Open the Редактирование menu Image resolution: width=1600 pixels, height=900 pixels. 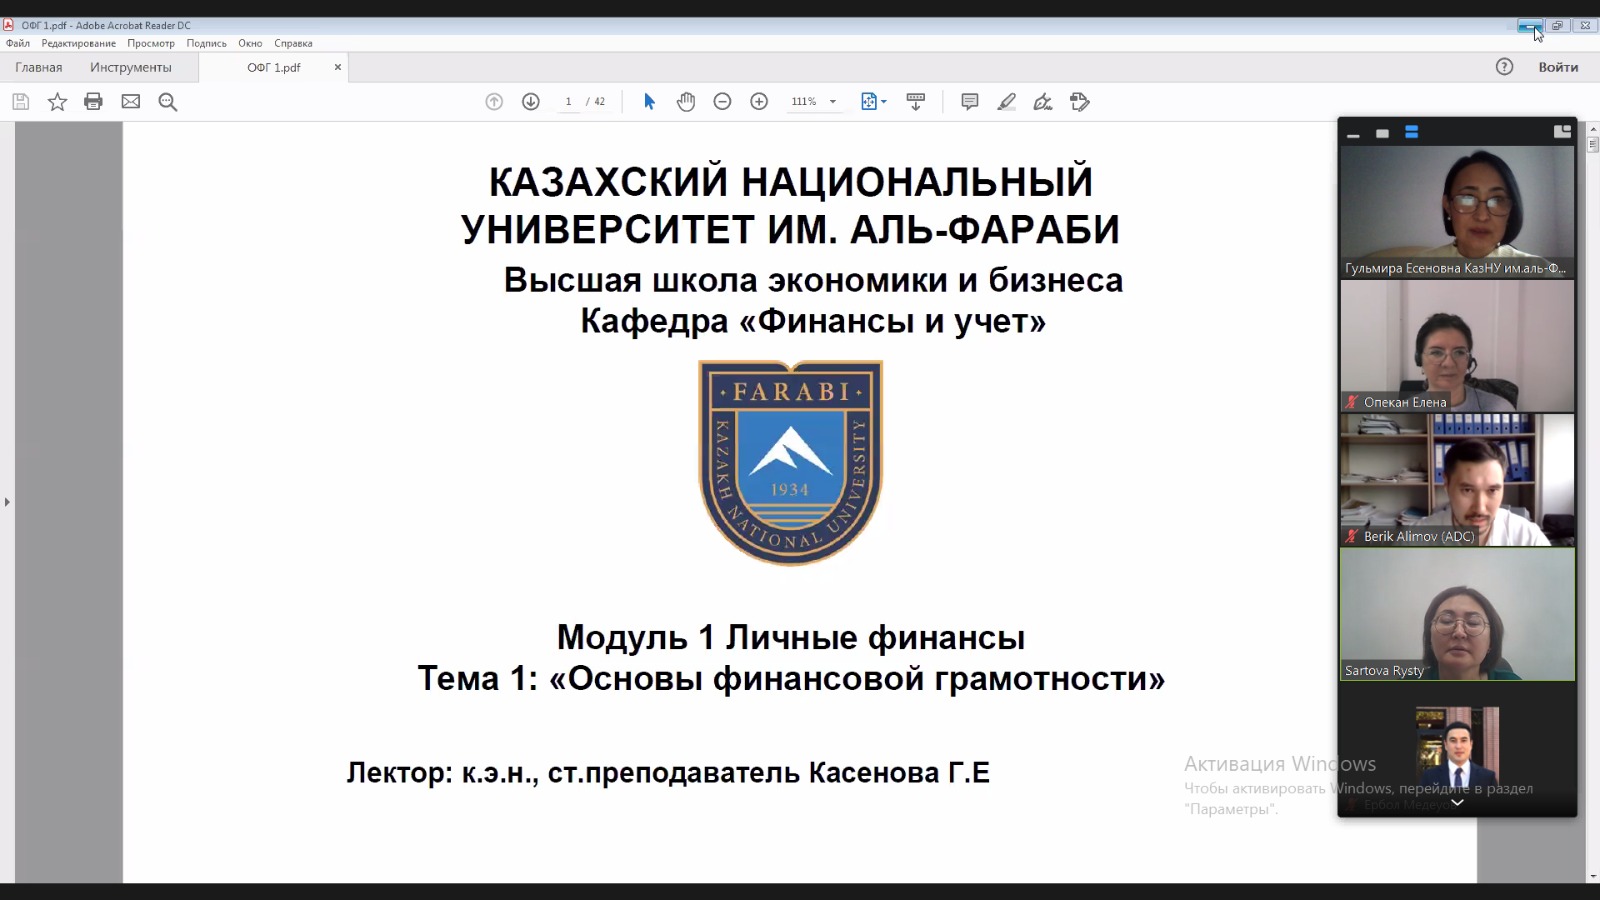click(x=79, y=43)
